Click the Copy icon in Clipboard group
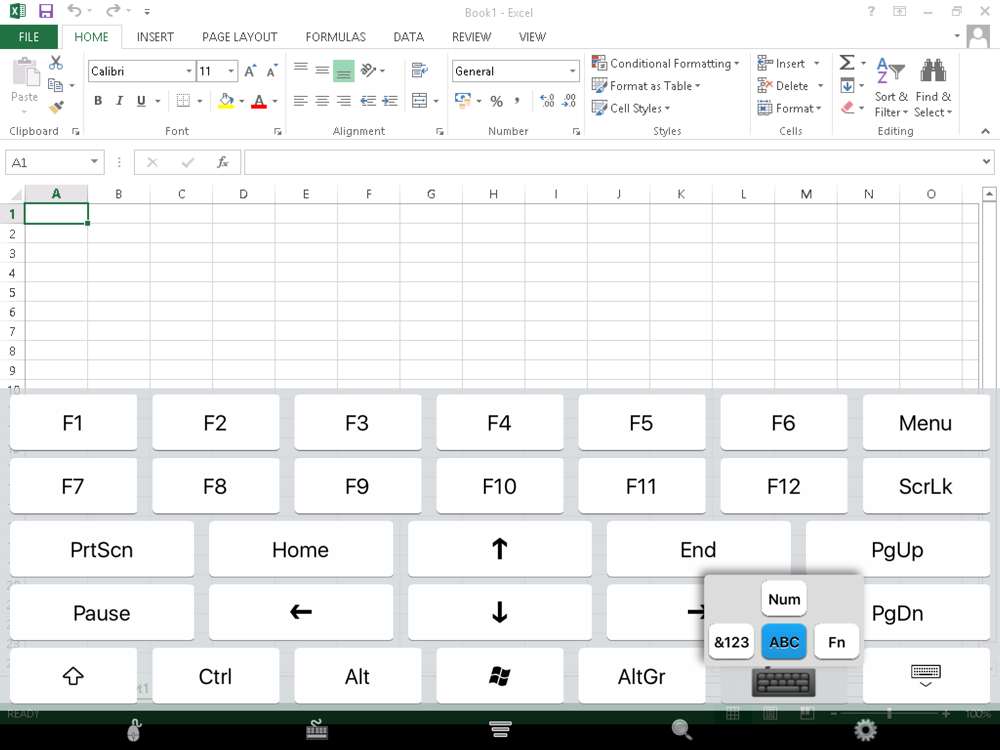 (55, 85)
